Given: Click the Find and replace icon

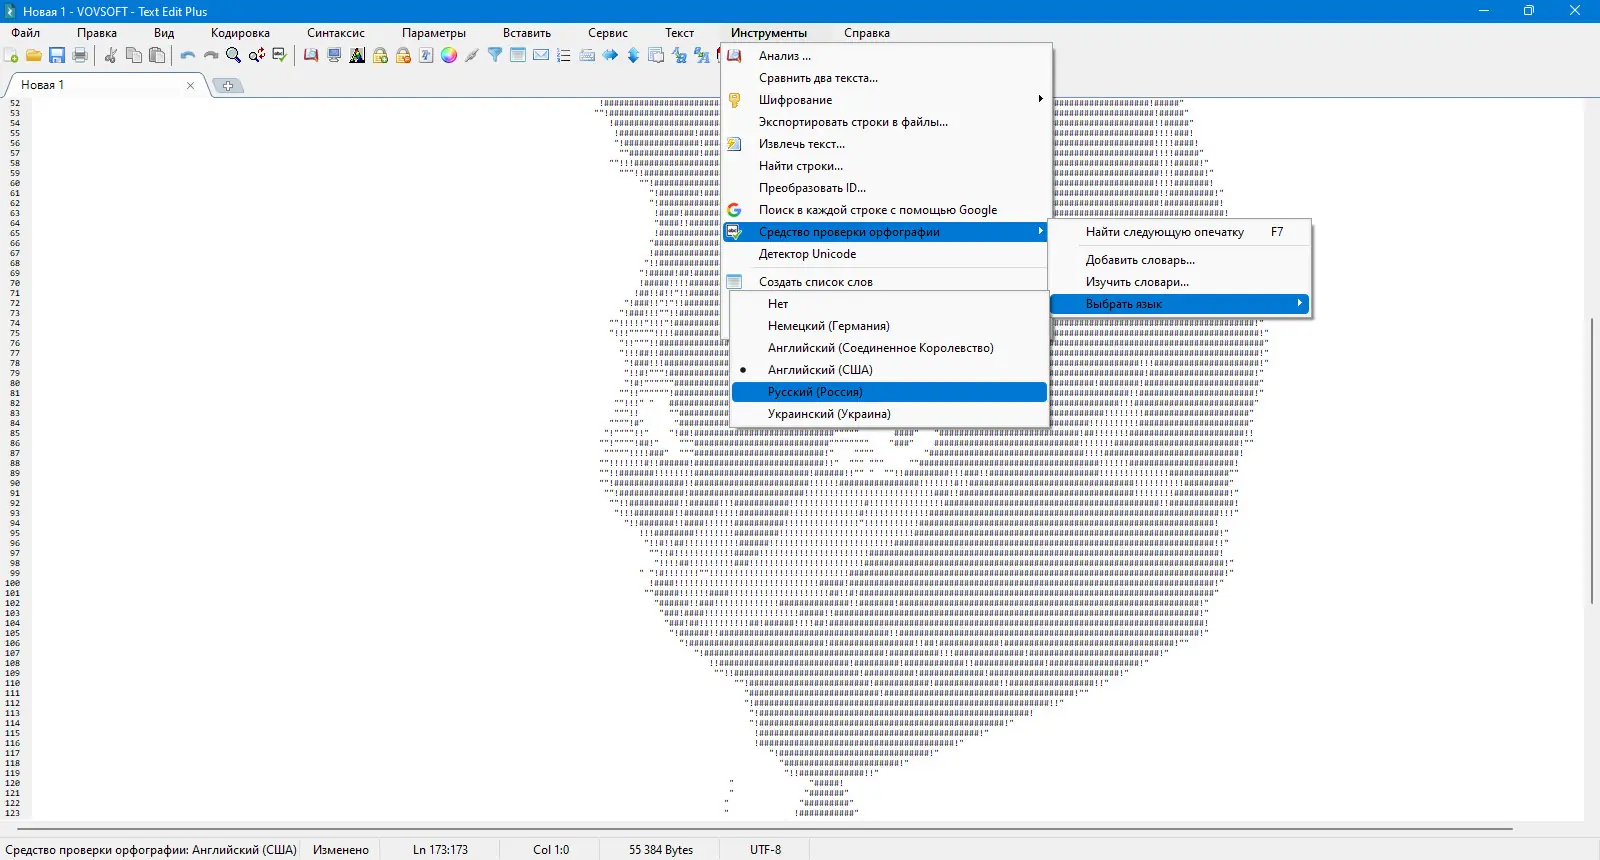Looking at the screenshot, I should 257,55.
